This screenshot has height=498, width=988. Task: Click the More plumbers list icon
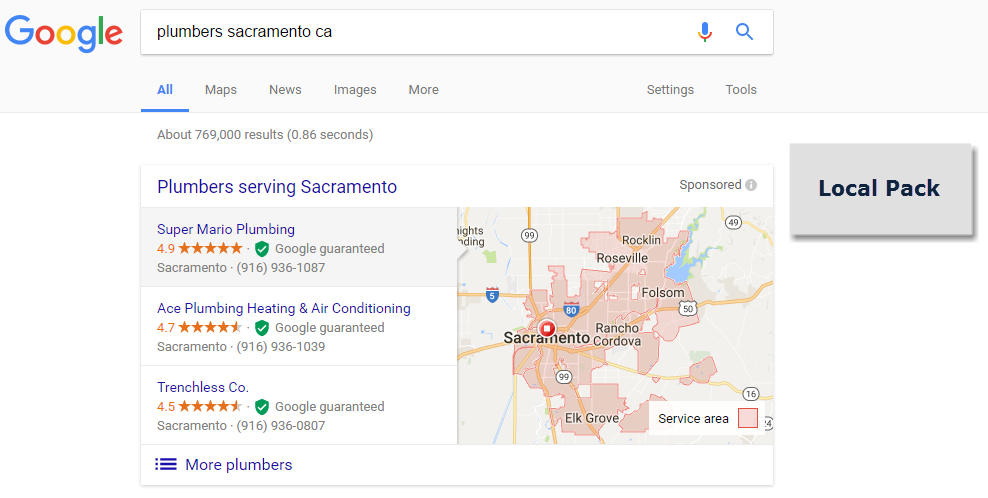(x=166, y=464)
